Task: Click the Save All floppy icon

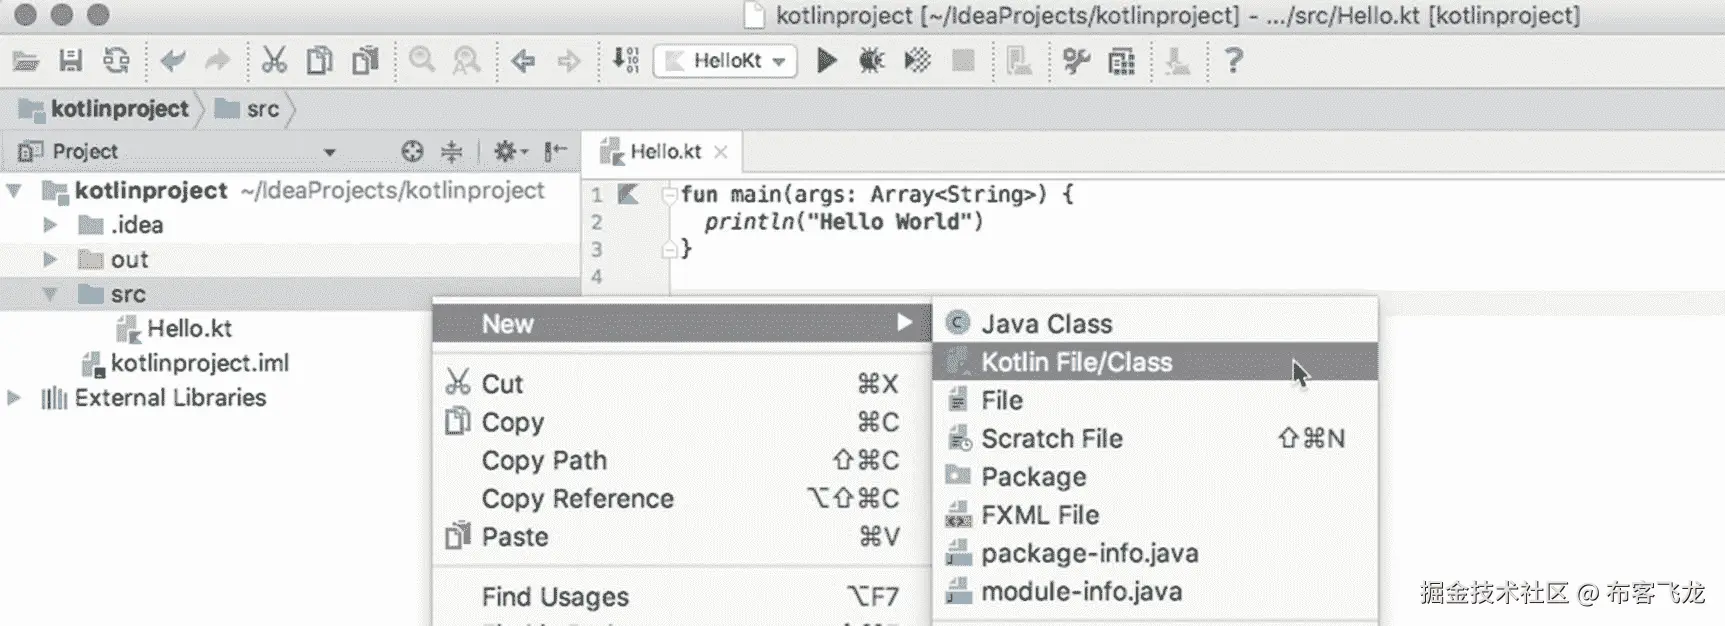Action: [70, 61]
